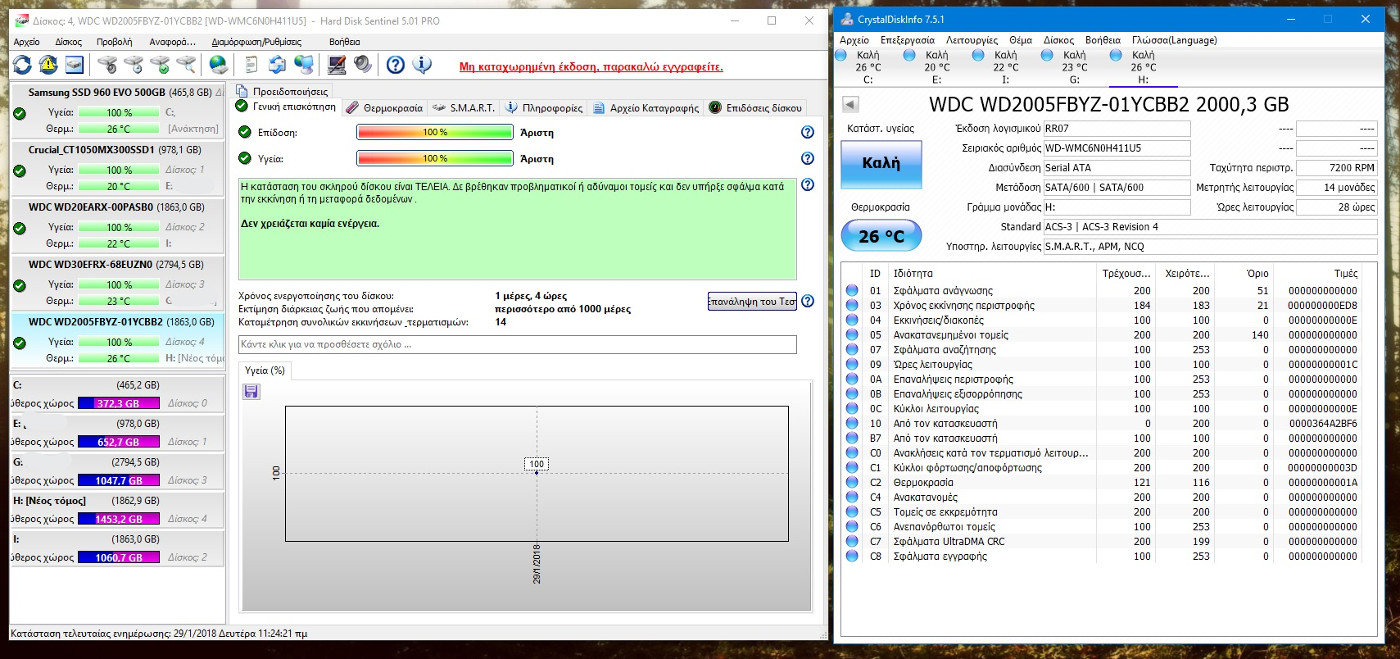Viewport: 1400px width, 659px height.
Task: Open Γλώσσα(Language) menu
Action: [1175, 40]
